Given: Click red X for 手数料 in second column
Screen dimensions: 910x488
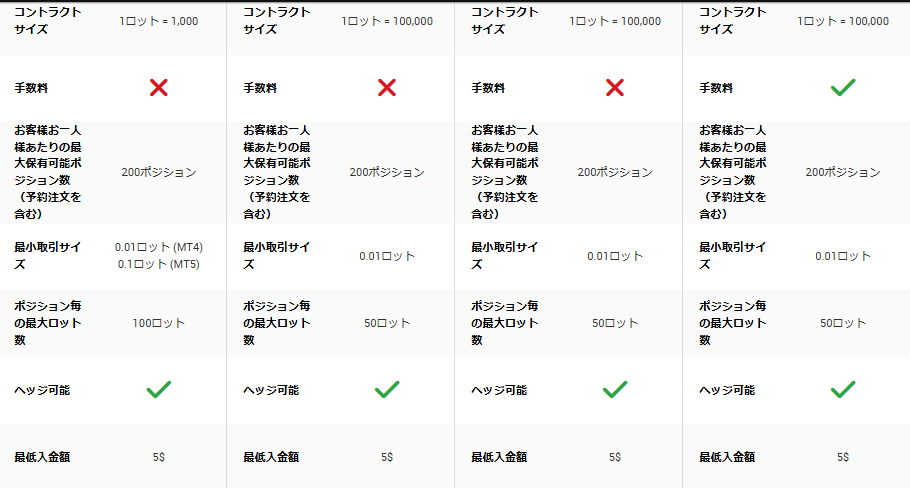Looking at the screenshot, I should coord(387,88).
